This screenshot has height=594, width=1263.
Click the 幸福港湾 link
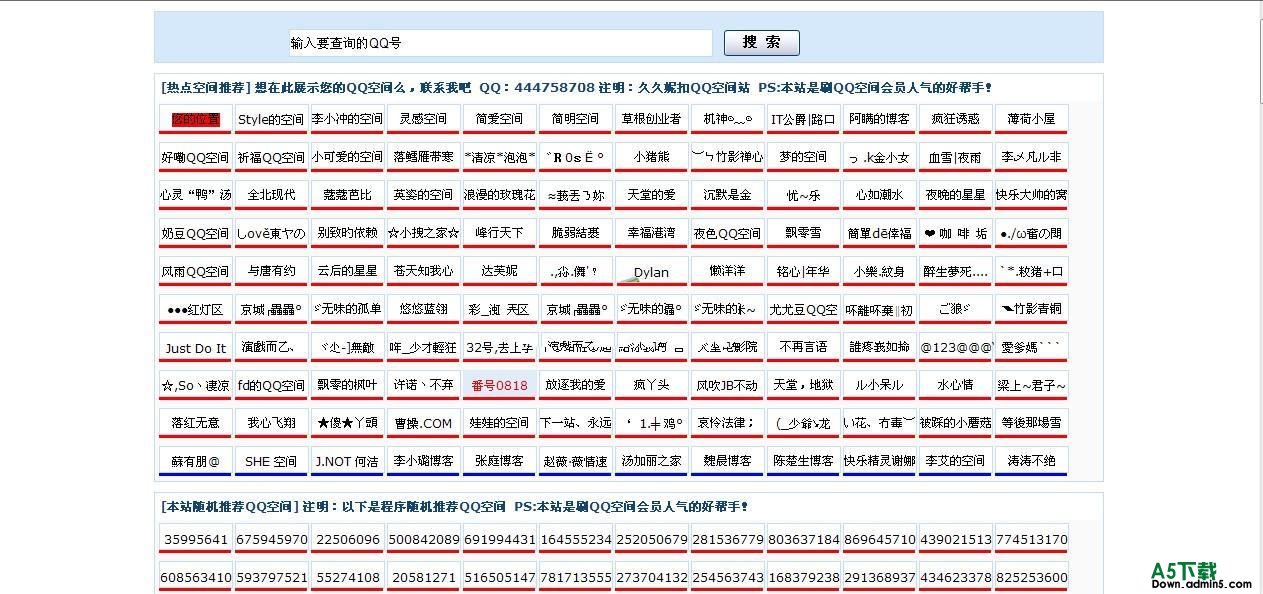pyautogui.click(x=651, y=233)
